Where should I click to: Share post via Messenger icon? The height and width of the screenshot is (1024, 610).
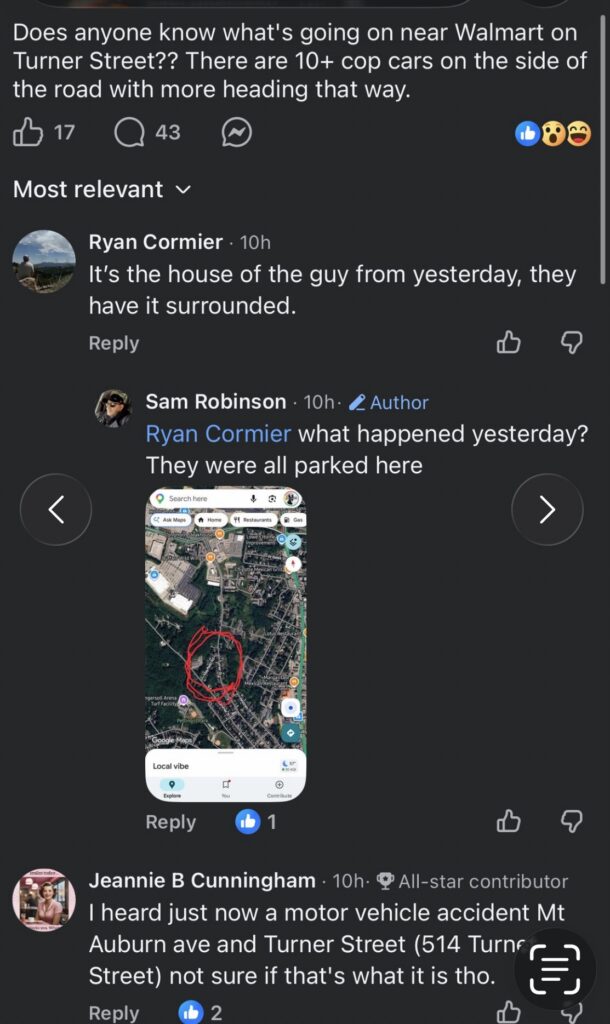click(x=236, y=132)
